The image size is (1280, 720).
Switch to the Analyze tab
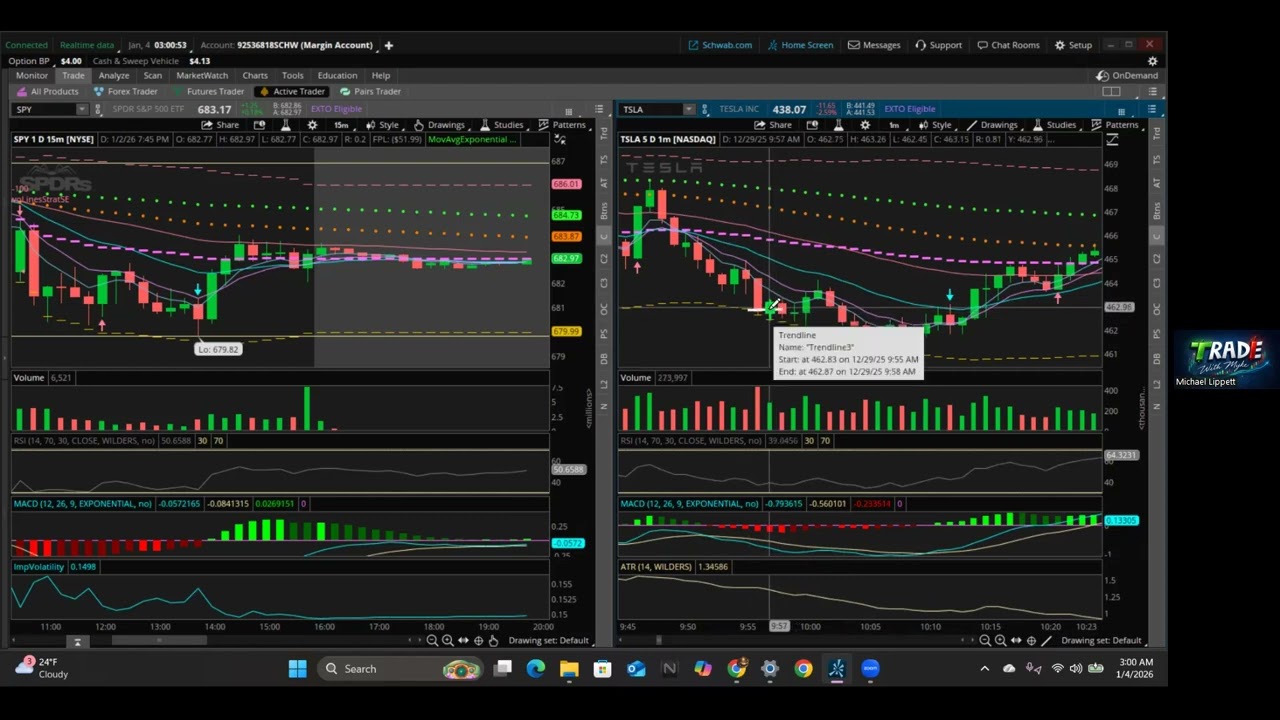click(114, 75)
